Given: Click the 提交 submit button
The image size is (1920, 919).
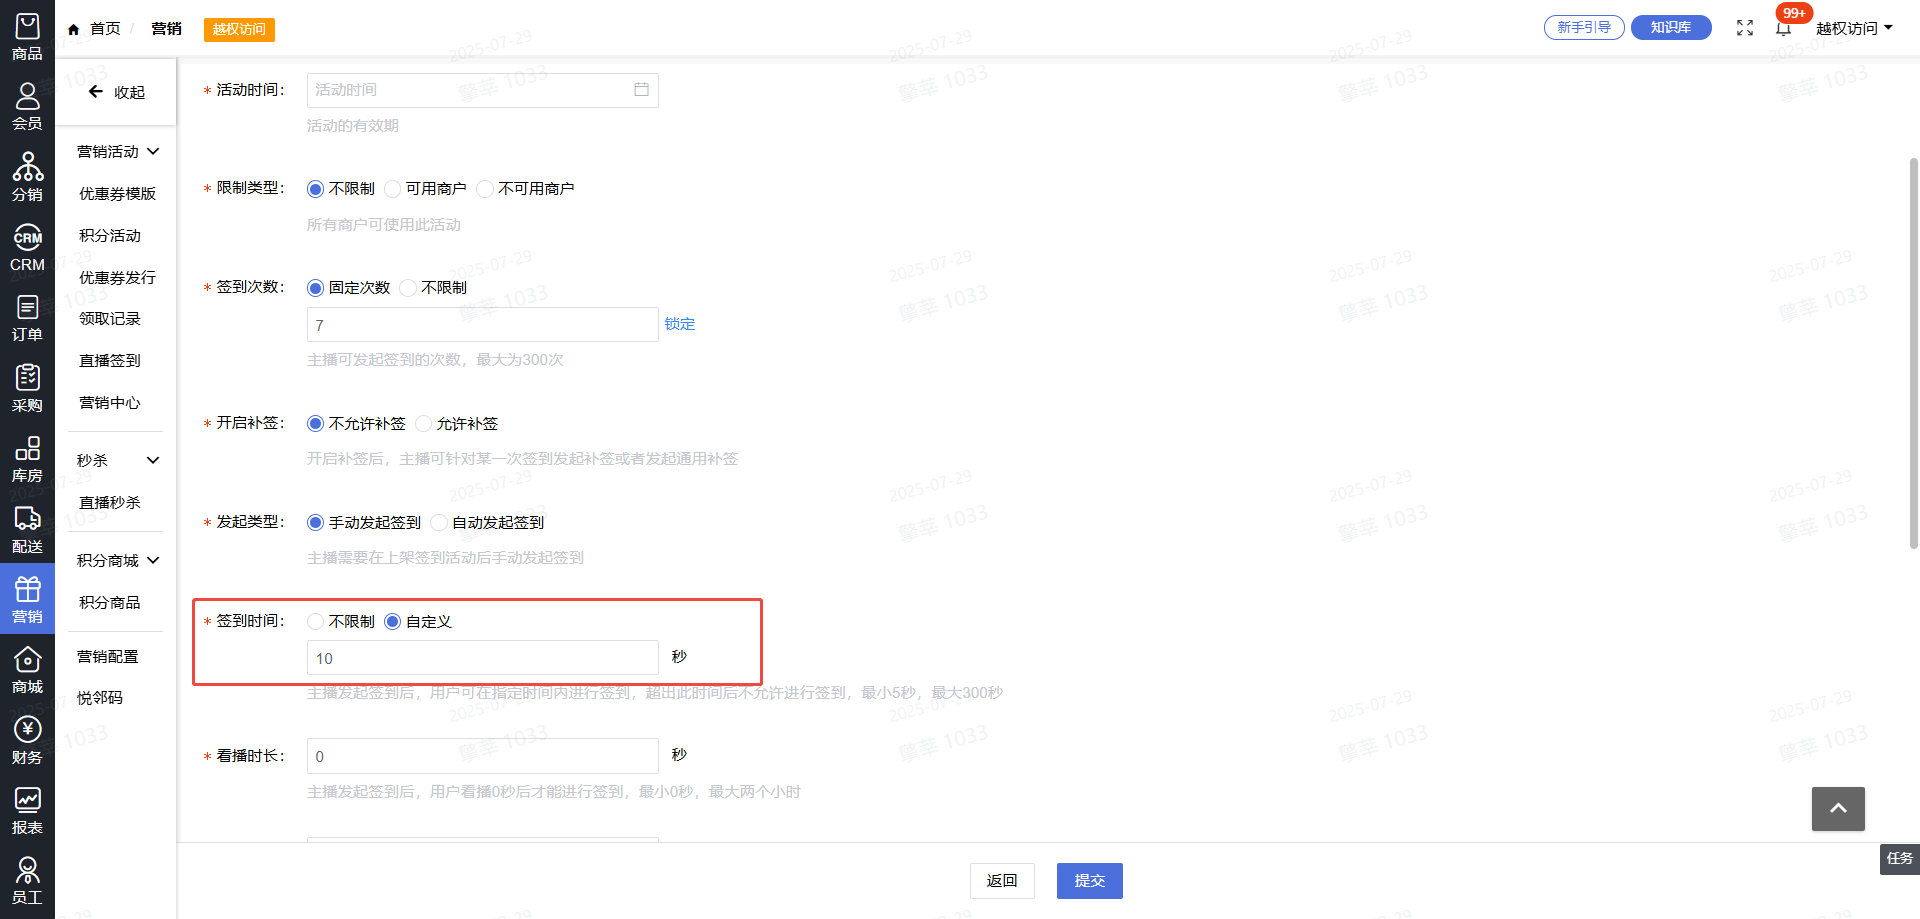Looking at the screenshot, I should click(x=1089, y=881).
